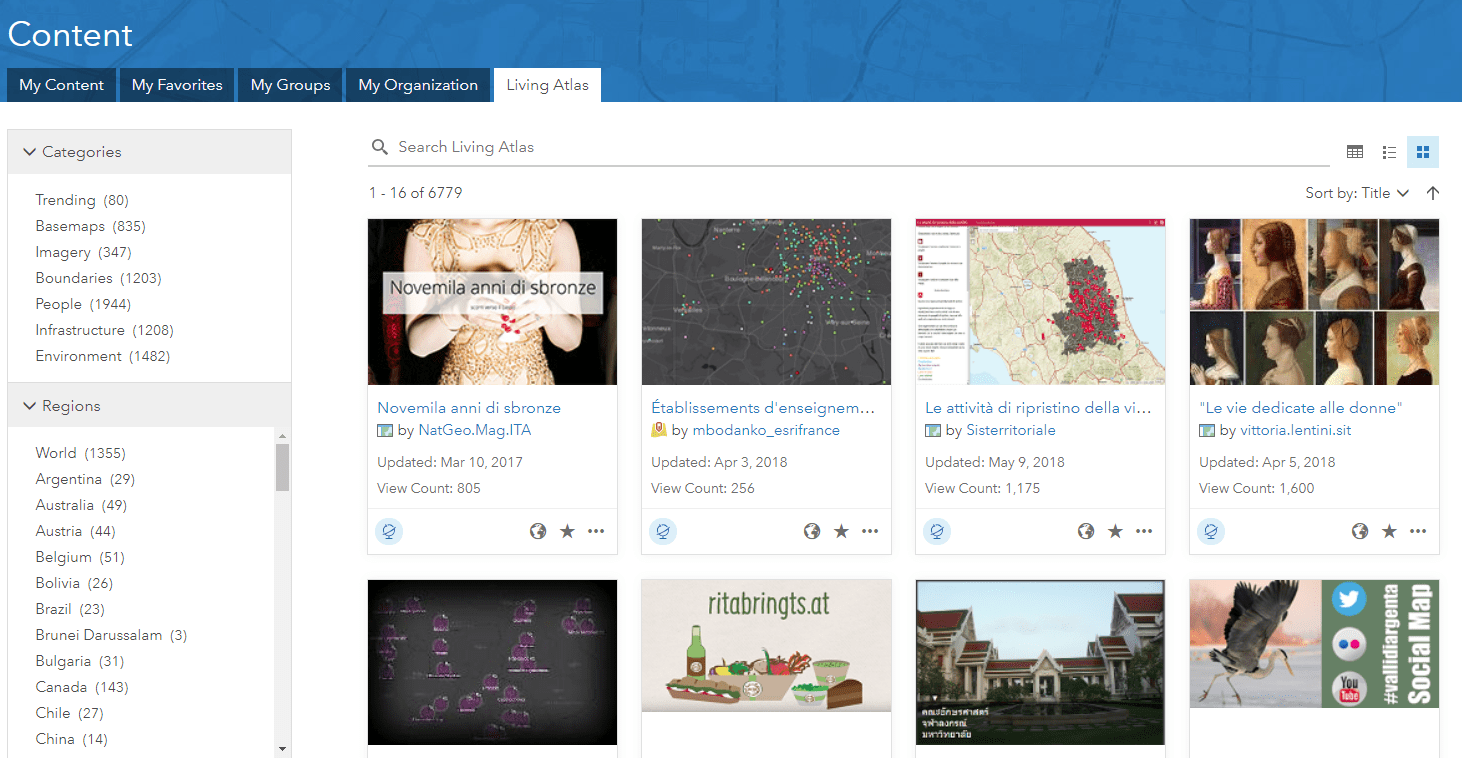Screen dimensions: 1462x758
Task: Open more options for Le attività di ripristino card
Action: pos(1144,531)
